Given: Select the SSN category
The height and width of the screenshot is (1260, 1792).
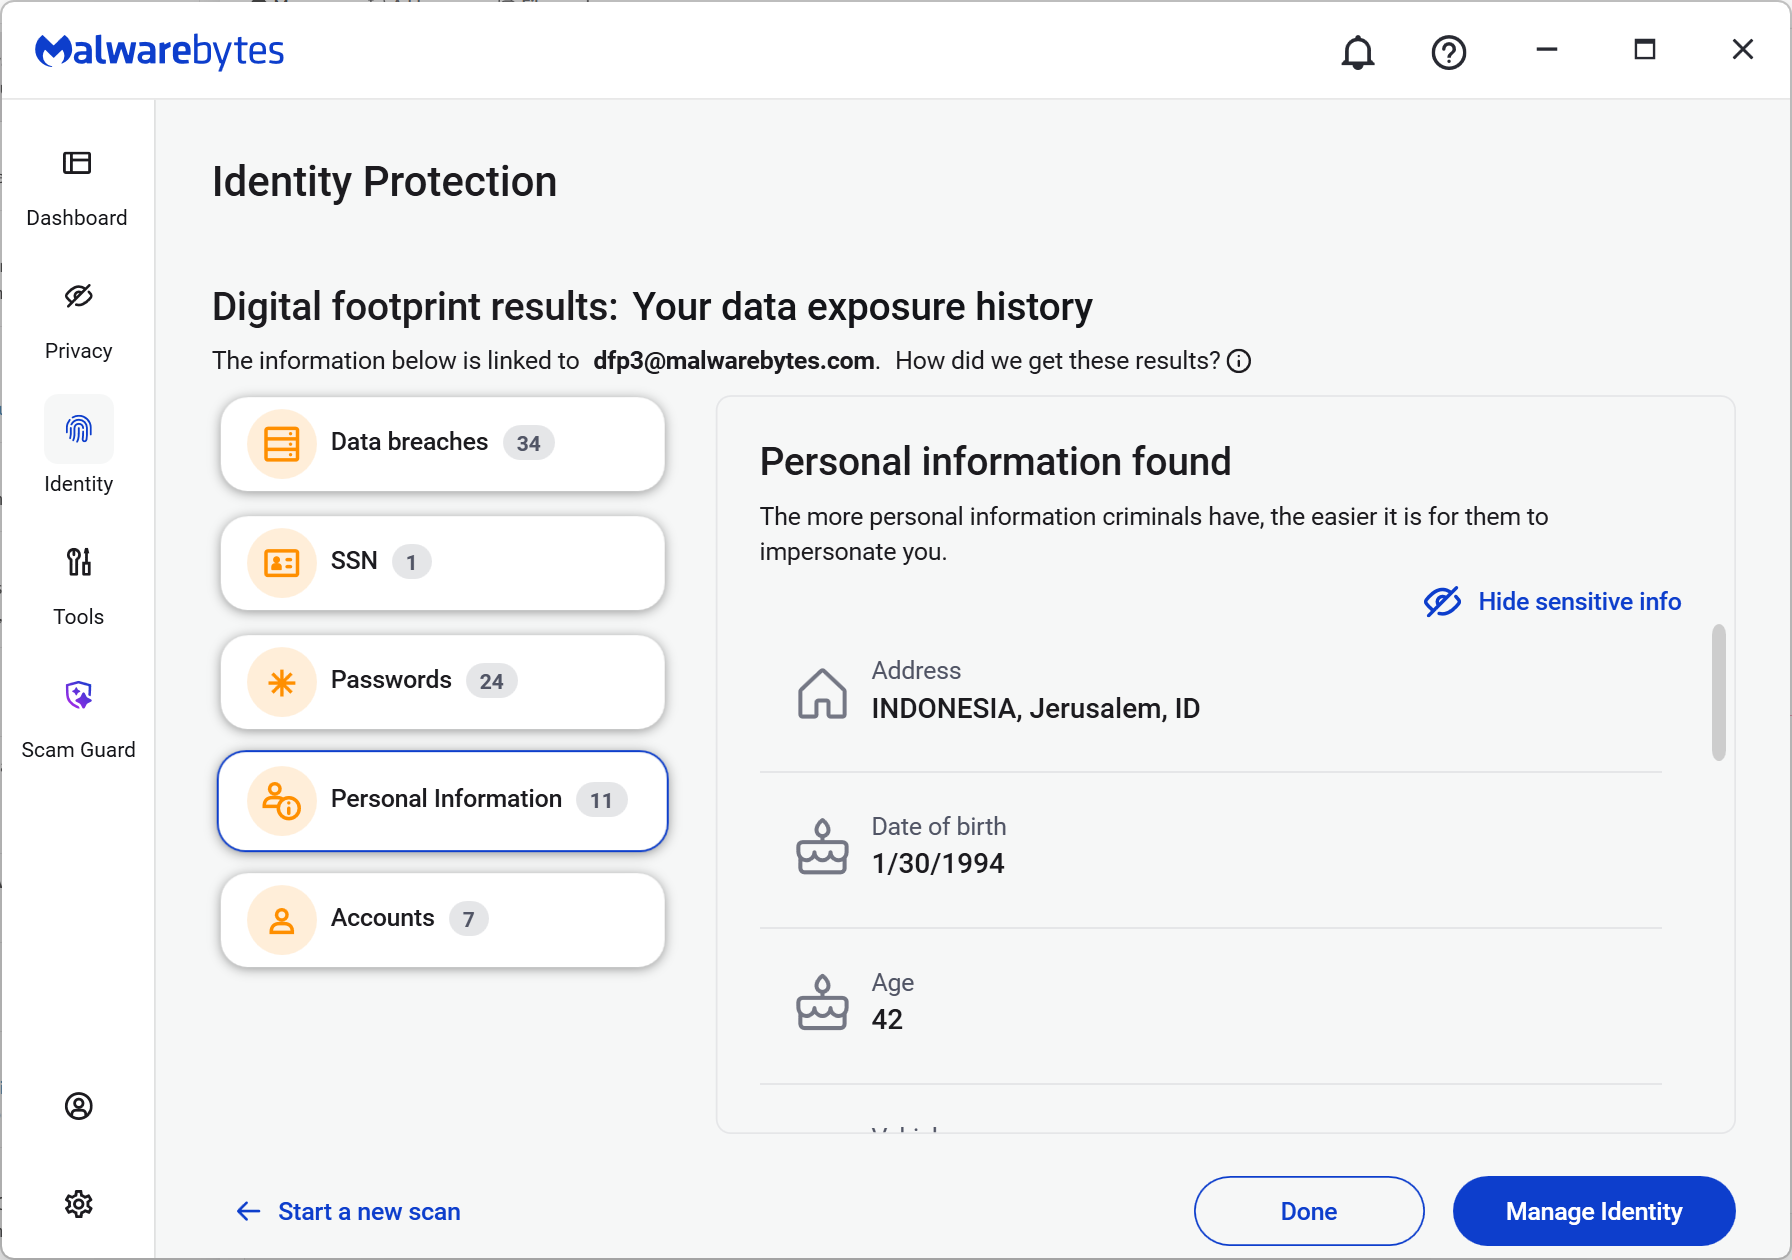Looking at the screenshot, I should tap(443, 563).
